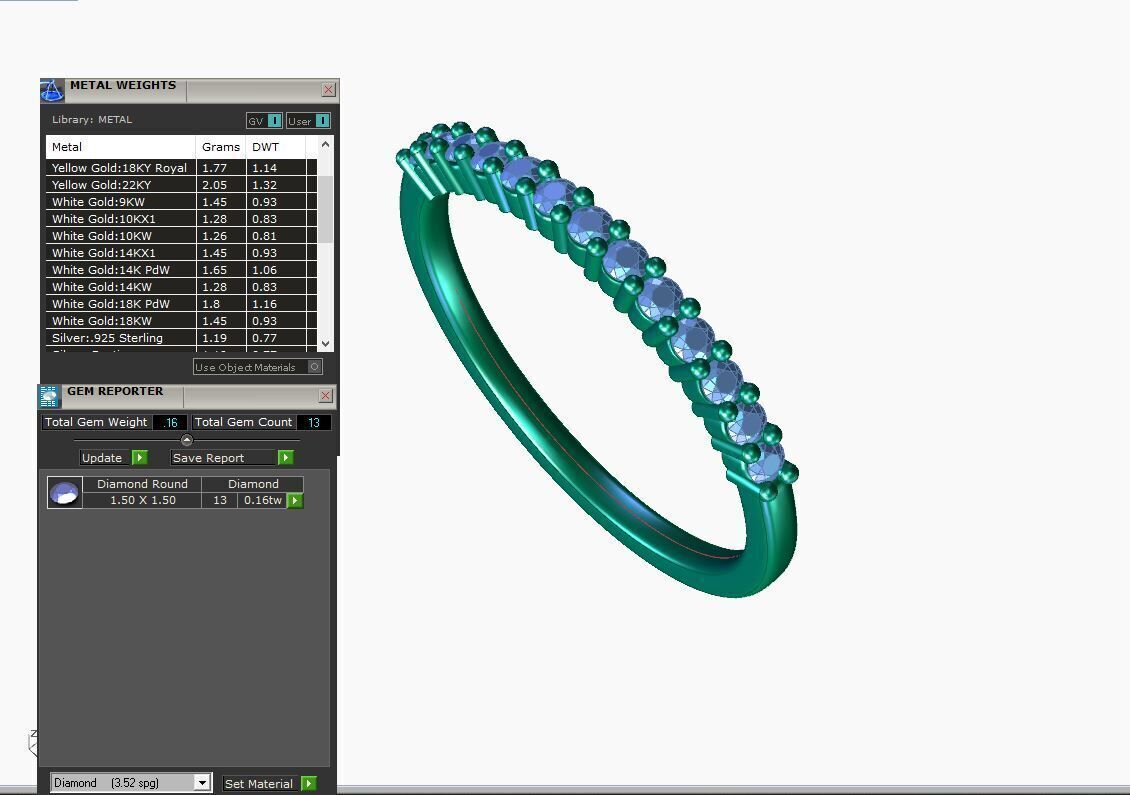Toggle the User library switch
Viewport: 1130px width, 795px height.
(322, 120)
